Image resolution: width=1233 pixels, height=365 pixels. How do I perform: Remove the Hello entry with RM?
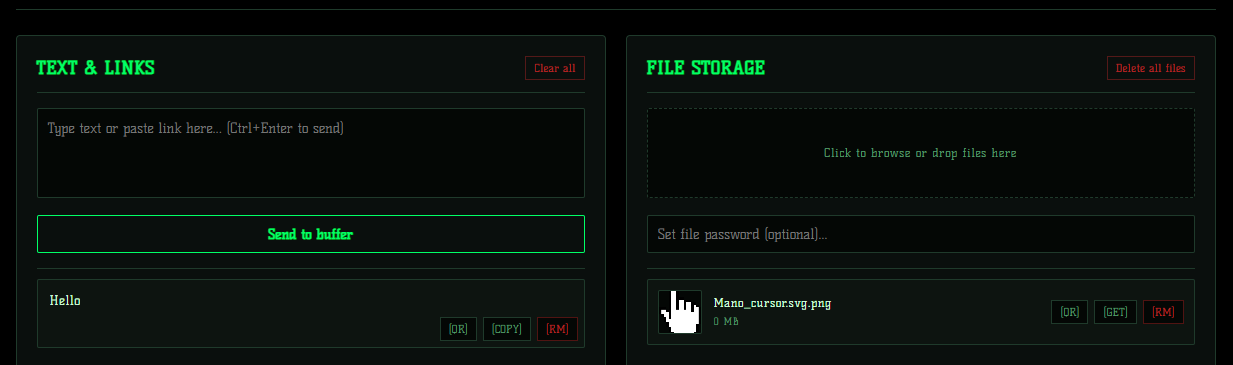[557, 329]
